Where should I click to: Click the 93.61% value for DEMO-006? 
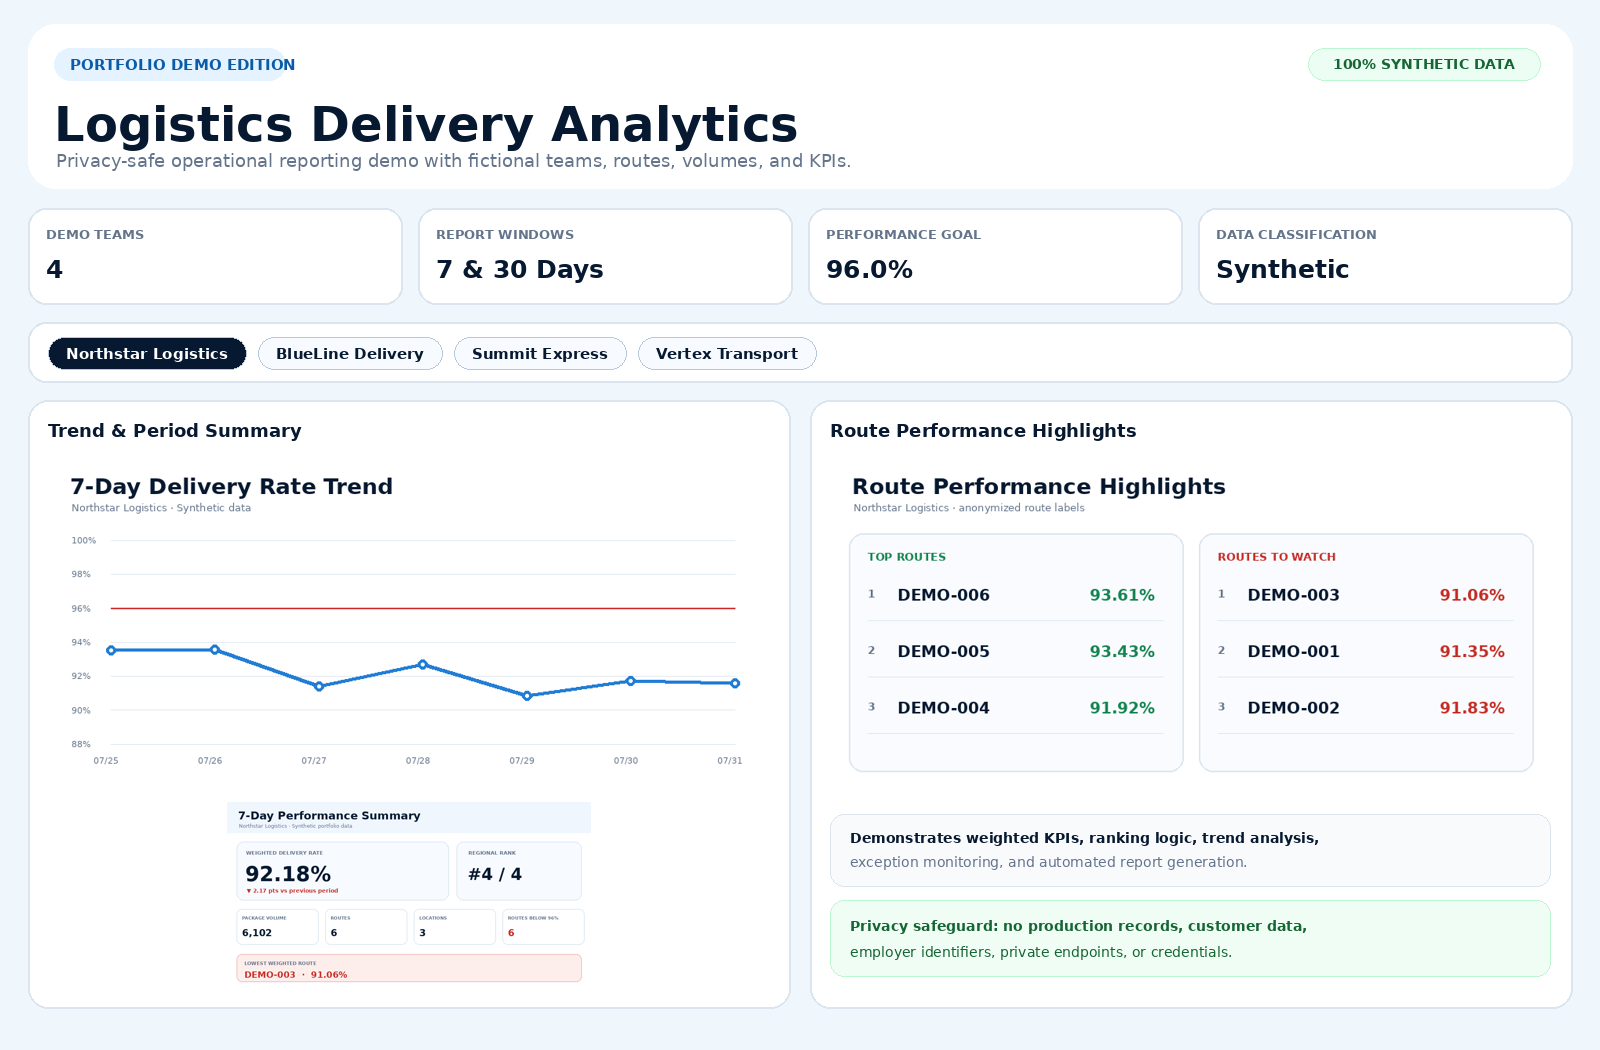tap(1122, 595)
